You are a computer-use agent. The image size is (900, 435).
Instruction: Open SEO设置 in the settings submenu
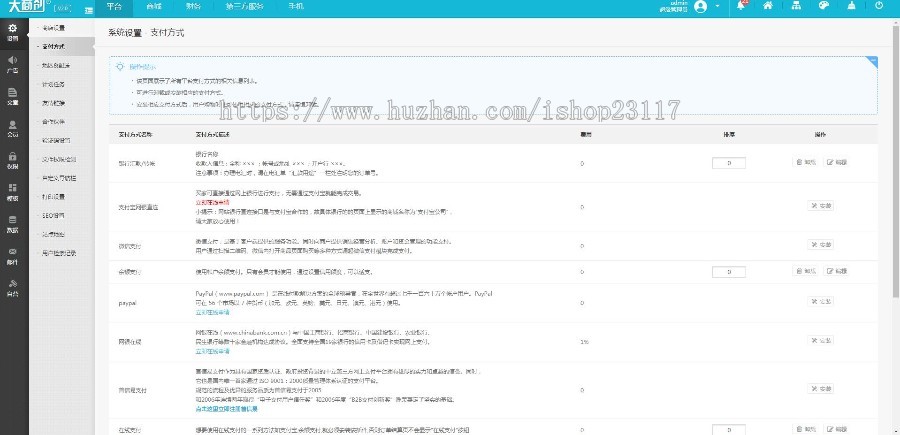pyautogui.click(x=54, y=215)
